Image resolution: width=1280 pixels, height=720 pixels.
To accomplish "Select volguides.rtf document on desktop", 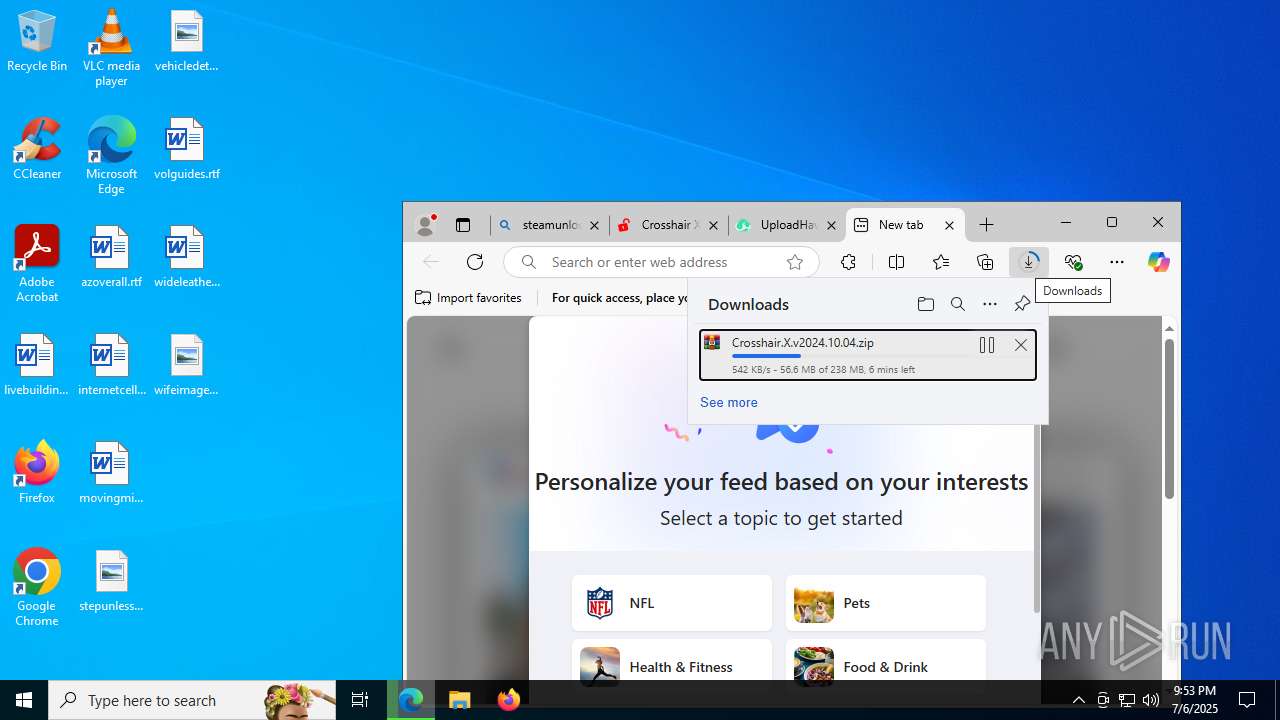I will click(186, 150).
